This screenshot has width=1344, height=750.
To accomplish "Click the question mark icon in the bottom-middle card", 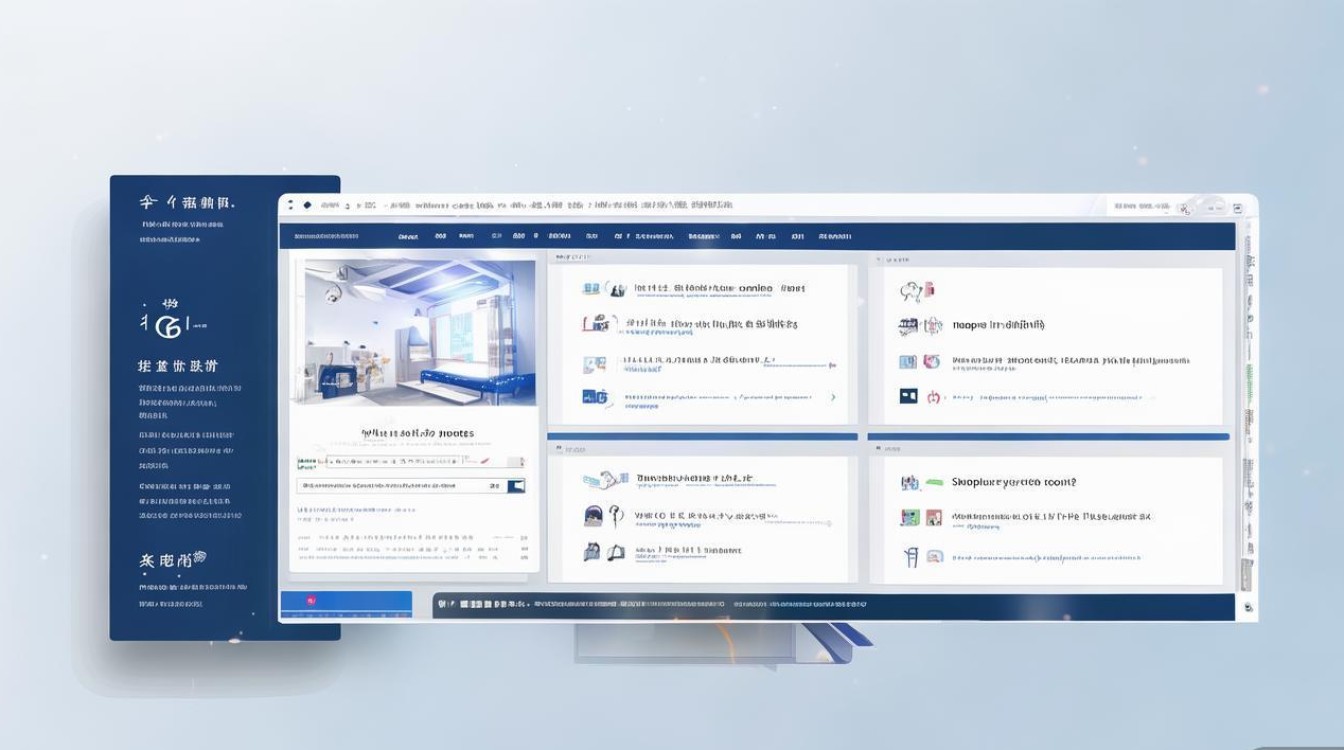I will [615, 516].
